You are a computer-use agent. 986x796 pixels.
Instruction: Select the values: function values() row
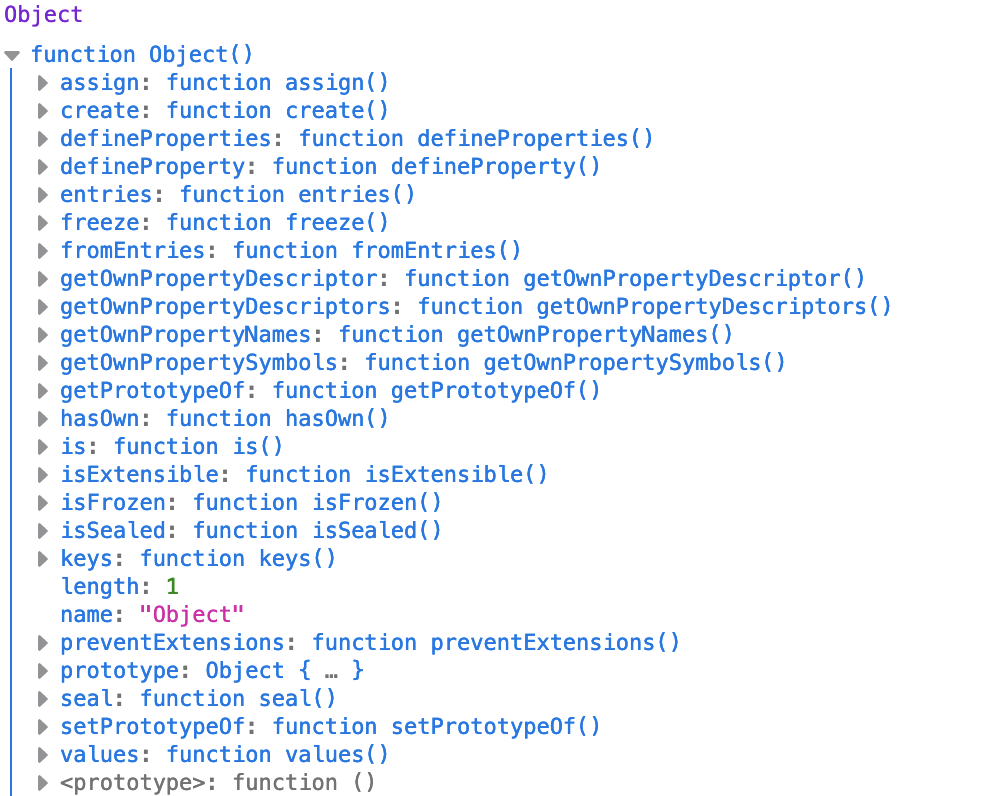click(x=224, y=755)
